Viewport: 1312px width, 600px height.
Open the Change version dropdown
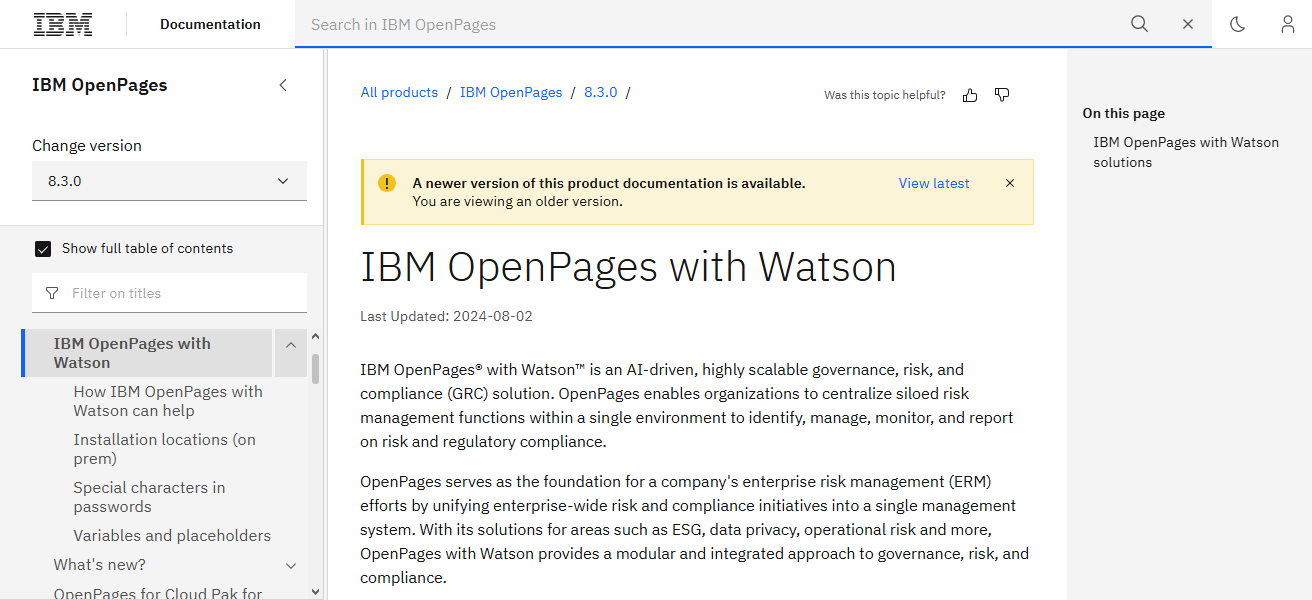click(169, 180)
